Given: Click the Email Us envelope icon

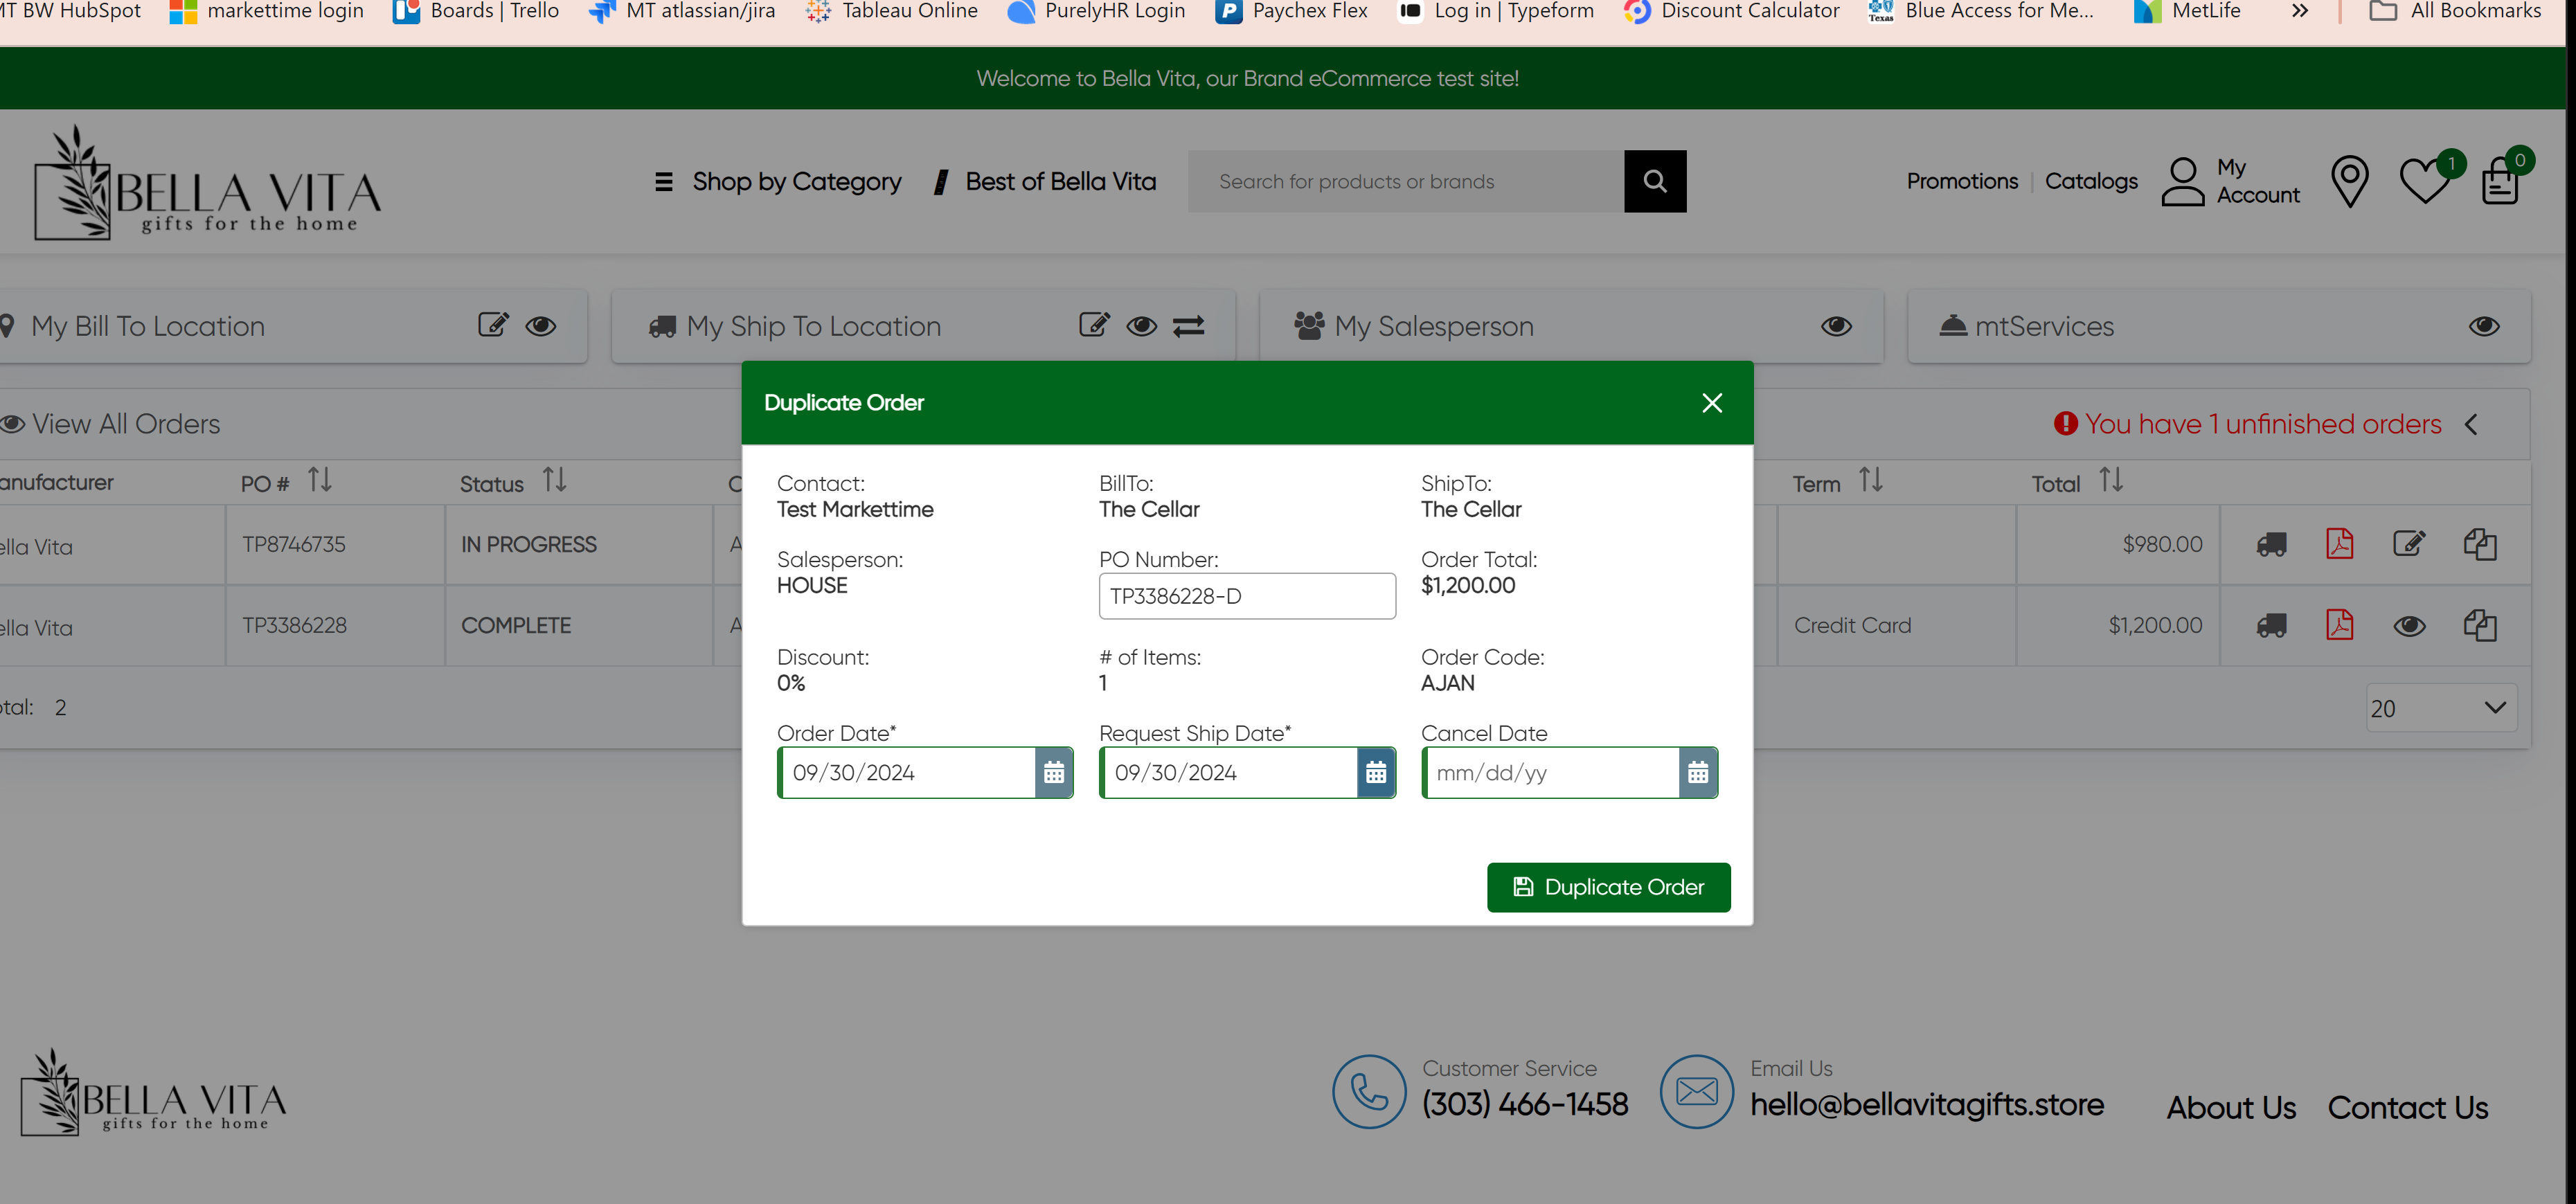Looking at the screenshot, I should tap(1697, 1091).
